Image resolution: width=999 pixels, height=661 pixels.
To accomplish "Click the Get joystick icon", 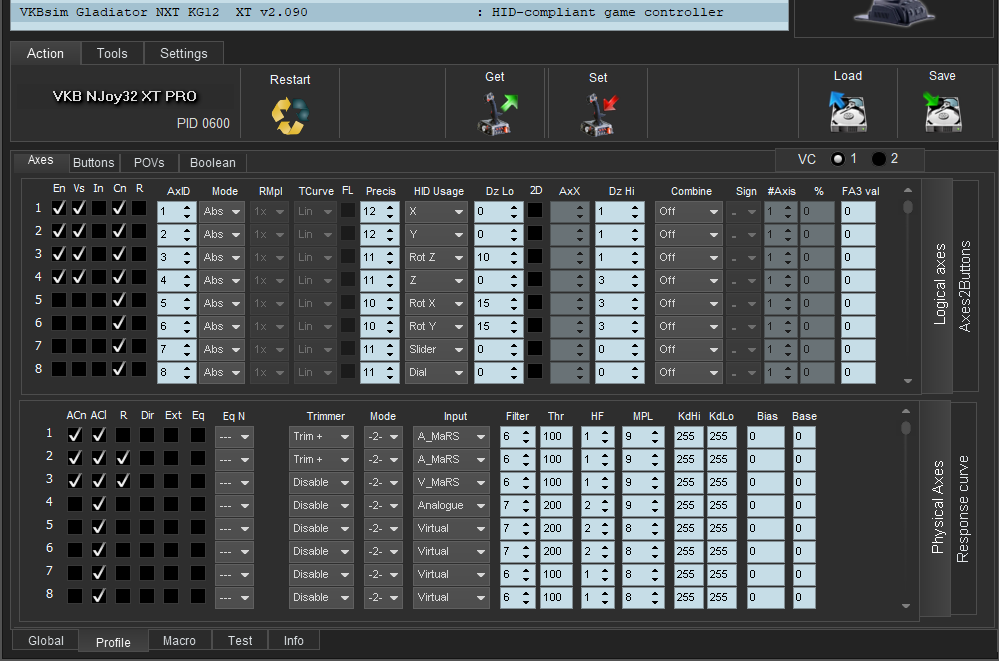I will click(497, 113).
